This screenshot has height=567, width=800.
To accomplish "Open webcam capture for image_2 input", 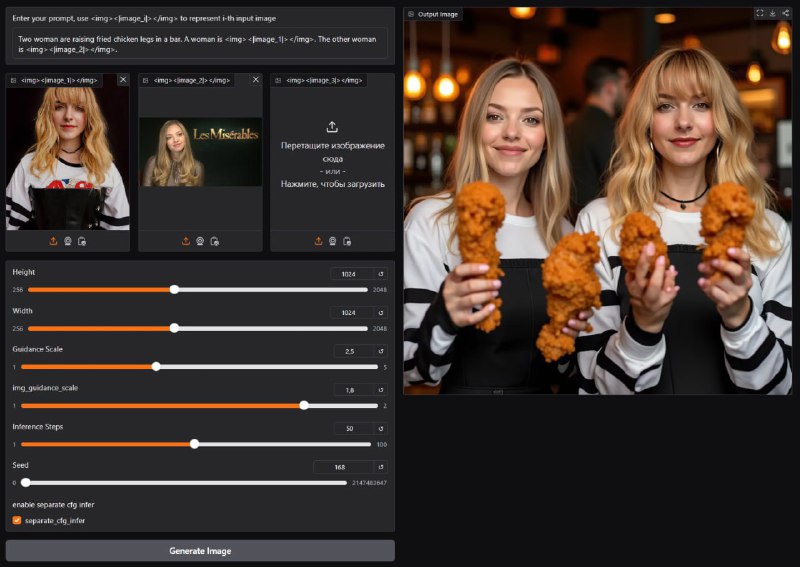I will coord(200,241).
